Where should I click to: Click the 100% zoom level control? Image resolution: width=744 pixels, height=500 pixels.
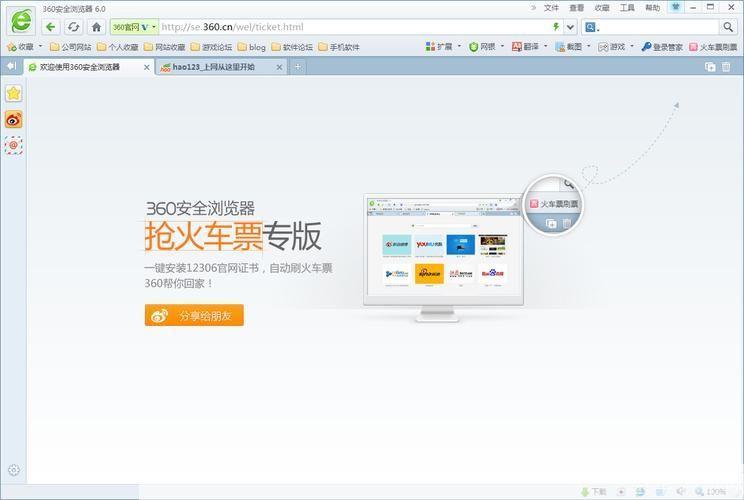coord(710,491)
